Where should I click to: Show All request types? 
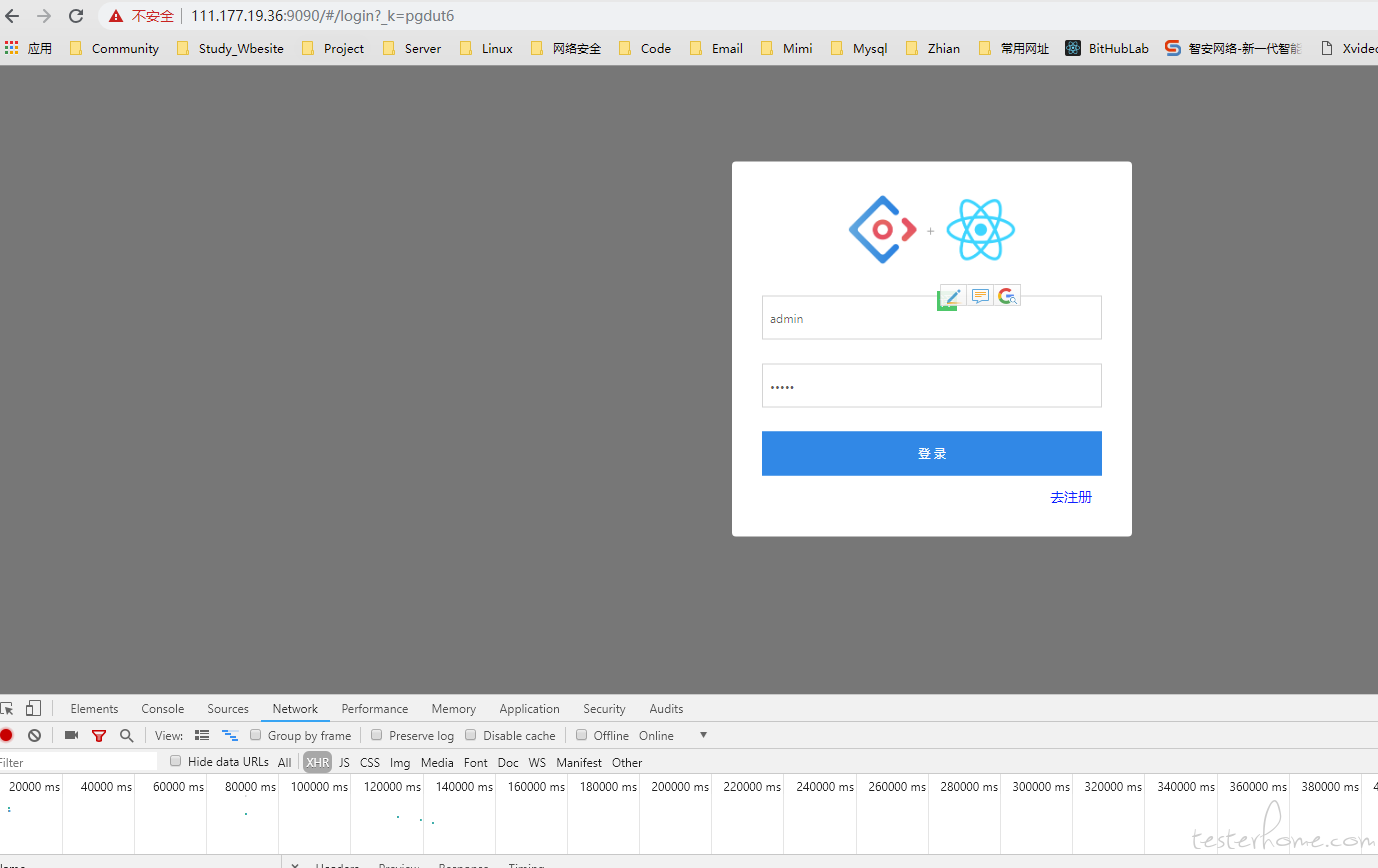click(285, 762)
